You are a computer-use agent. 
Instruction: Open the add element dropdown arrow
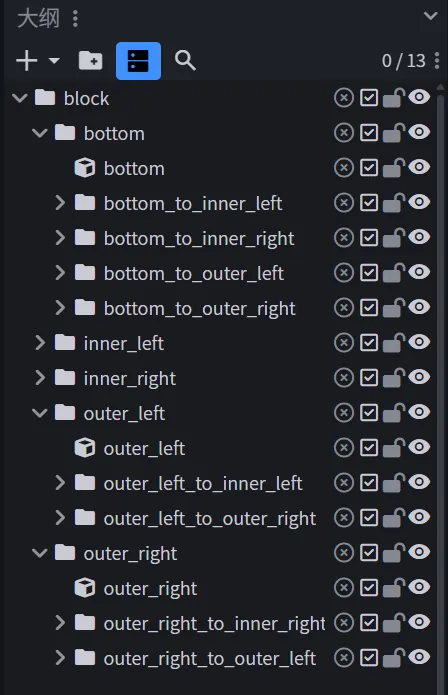(54, 61)
